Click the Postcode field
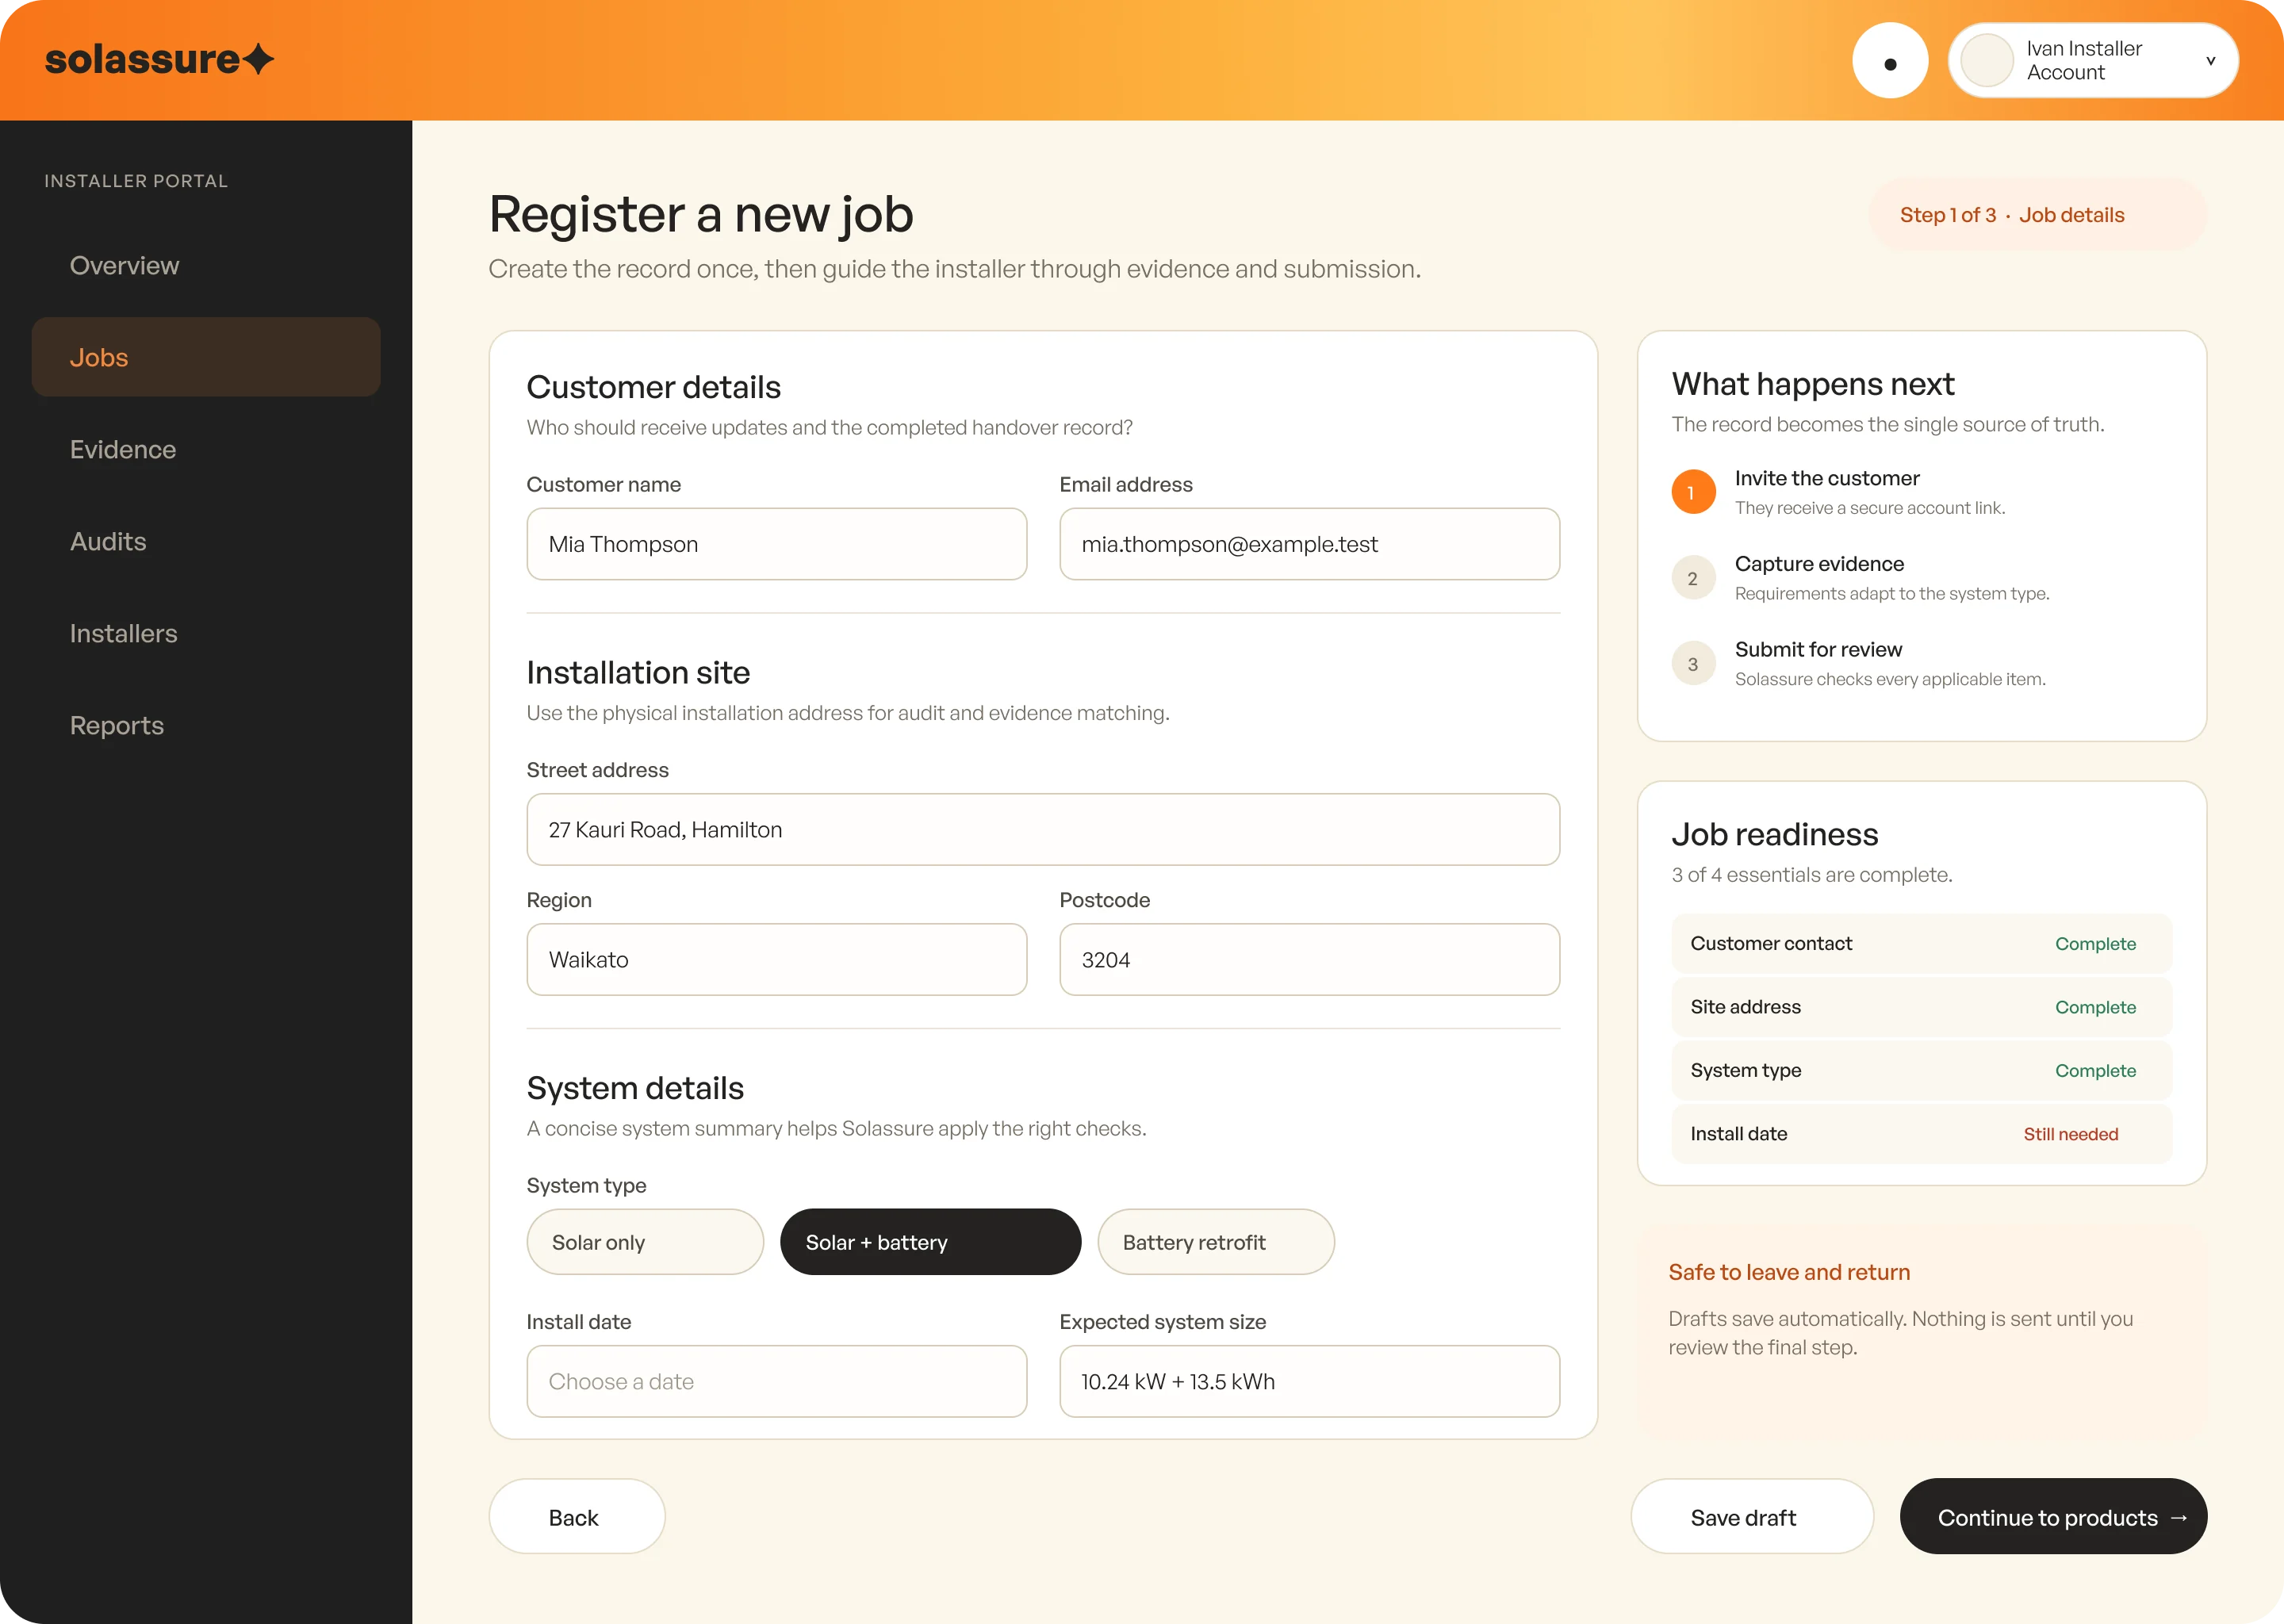This screenshot has height=1624, width=2284. pyautogui.click(x=1309, y=960)
